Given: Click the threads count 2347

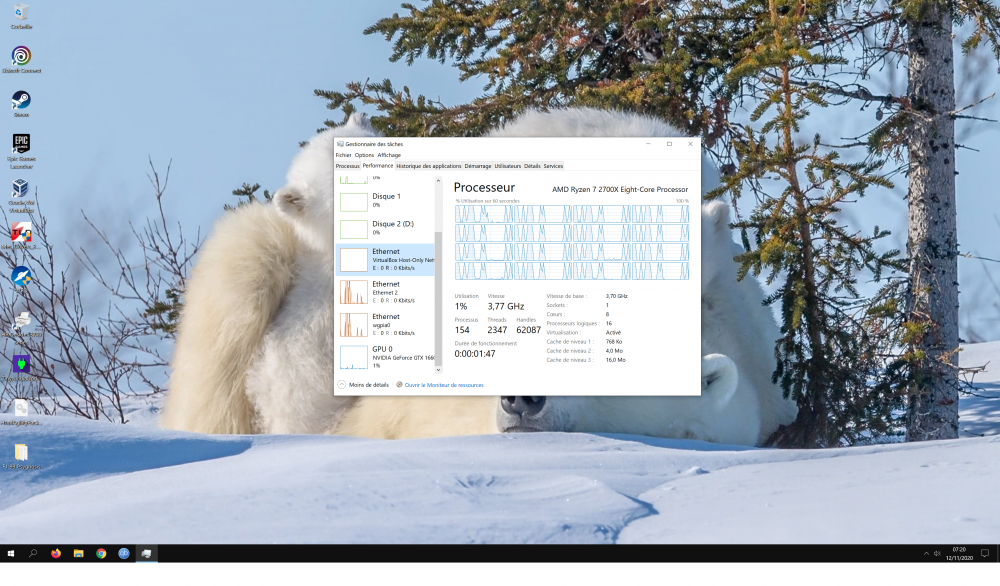Looking at the screenshot, I should coord(497,330).
